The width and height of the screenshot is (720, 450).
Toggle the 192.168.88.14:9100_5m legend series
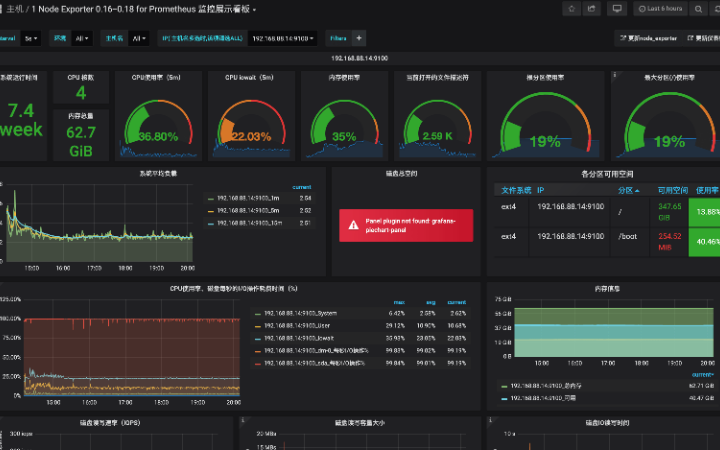click(248, 211)
